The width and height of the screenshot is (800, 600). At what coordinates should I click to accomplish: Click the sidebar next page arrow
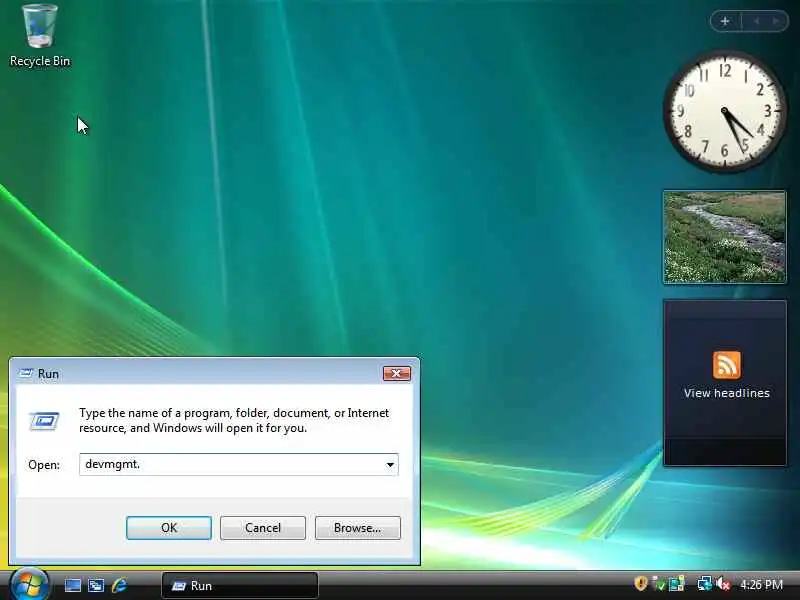(x=776, y=21)
